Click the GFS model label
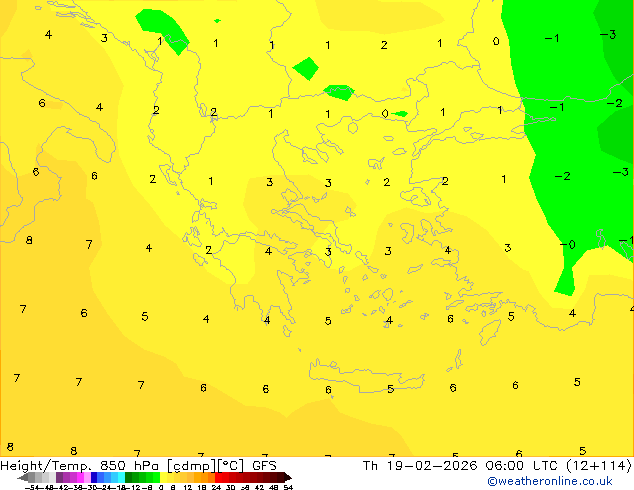Viewport: 634px width, 490px height. click(x=264, y=466)
